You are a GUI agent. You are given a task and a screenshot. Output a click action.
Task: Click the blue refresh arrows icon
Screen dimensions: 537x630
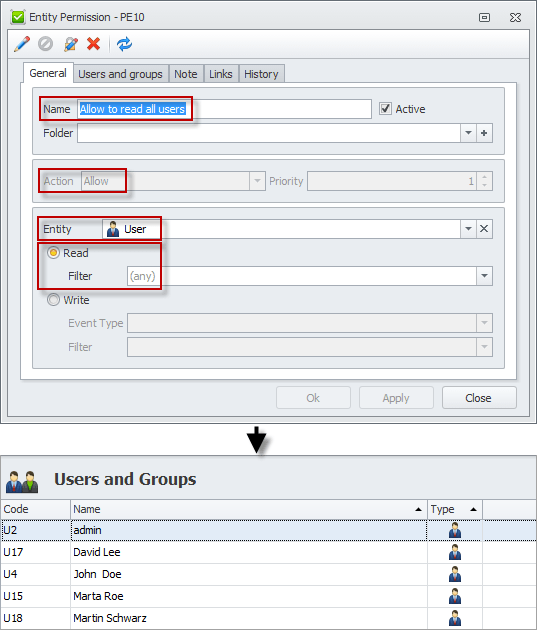[x=125, y=44]
